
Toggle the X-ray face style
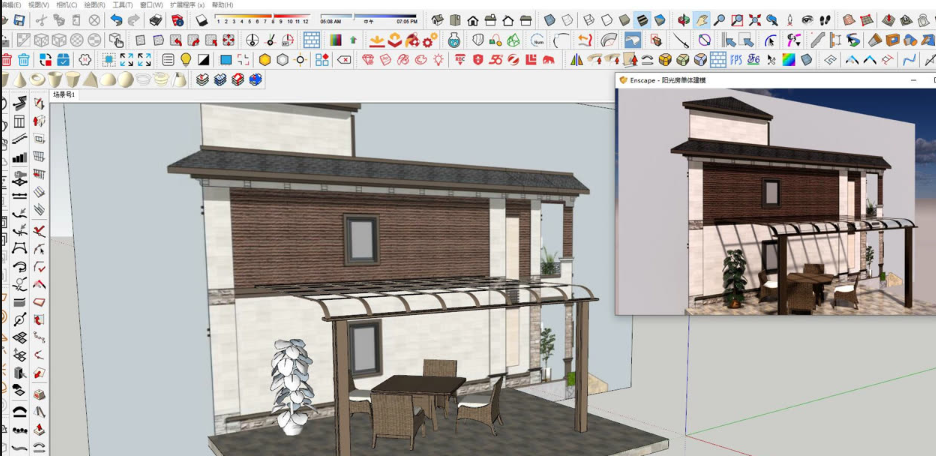549,20
